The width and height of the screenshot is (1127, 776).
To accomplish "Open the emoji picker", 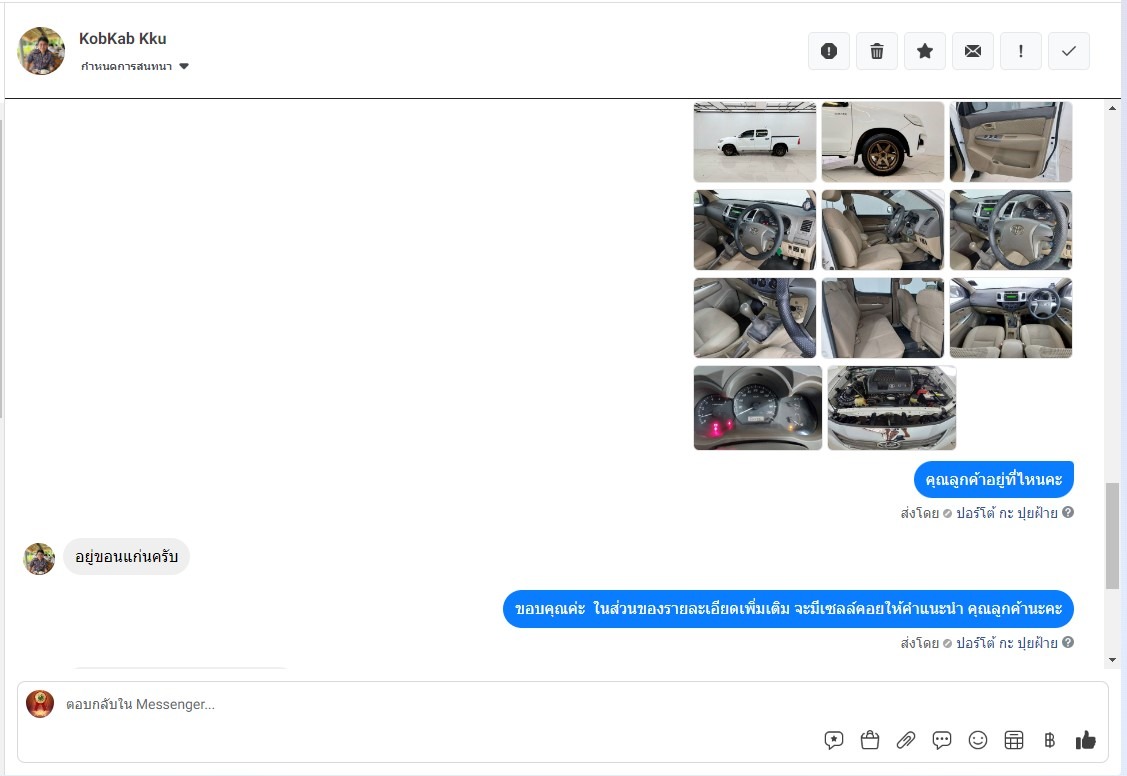I will [978, 740].
